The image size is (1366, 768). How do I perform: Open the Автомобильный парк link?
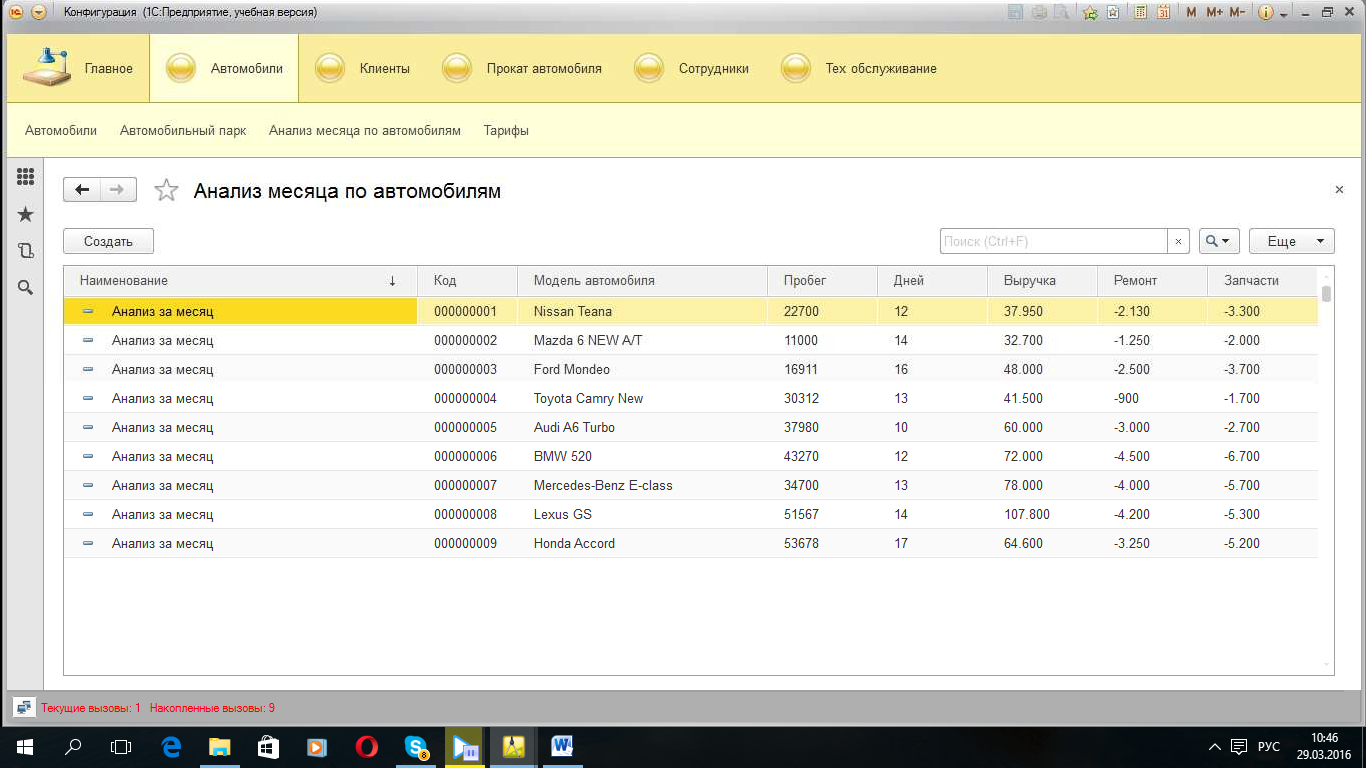click(183, 130)
